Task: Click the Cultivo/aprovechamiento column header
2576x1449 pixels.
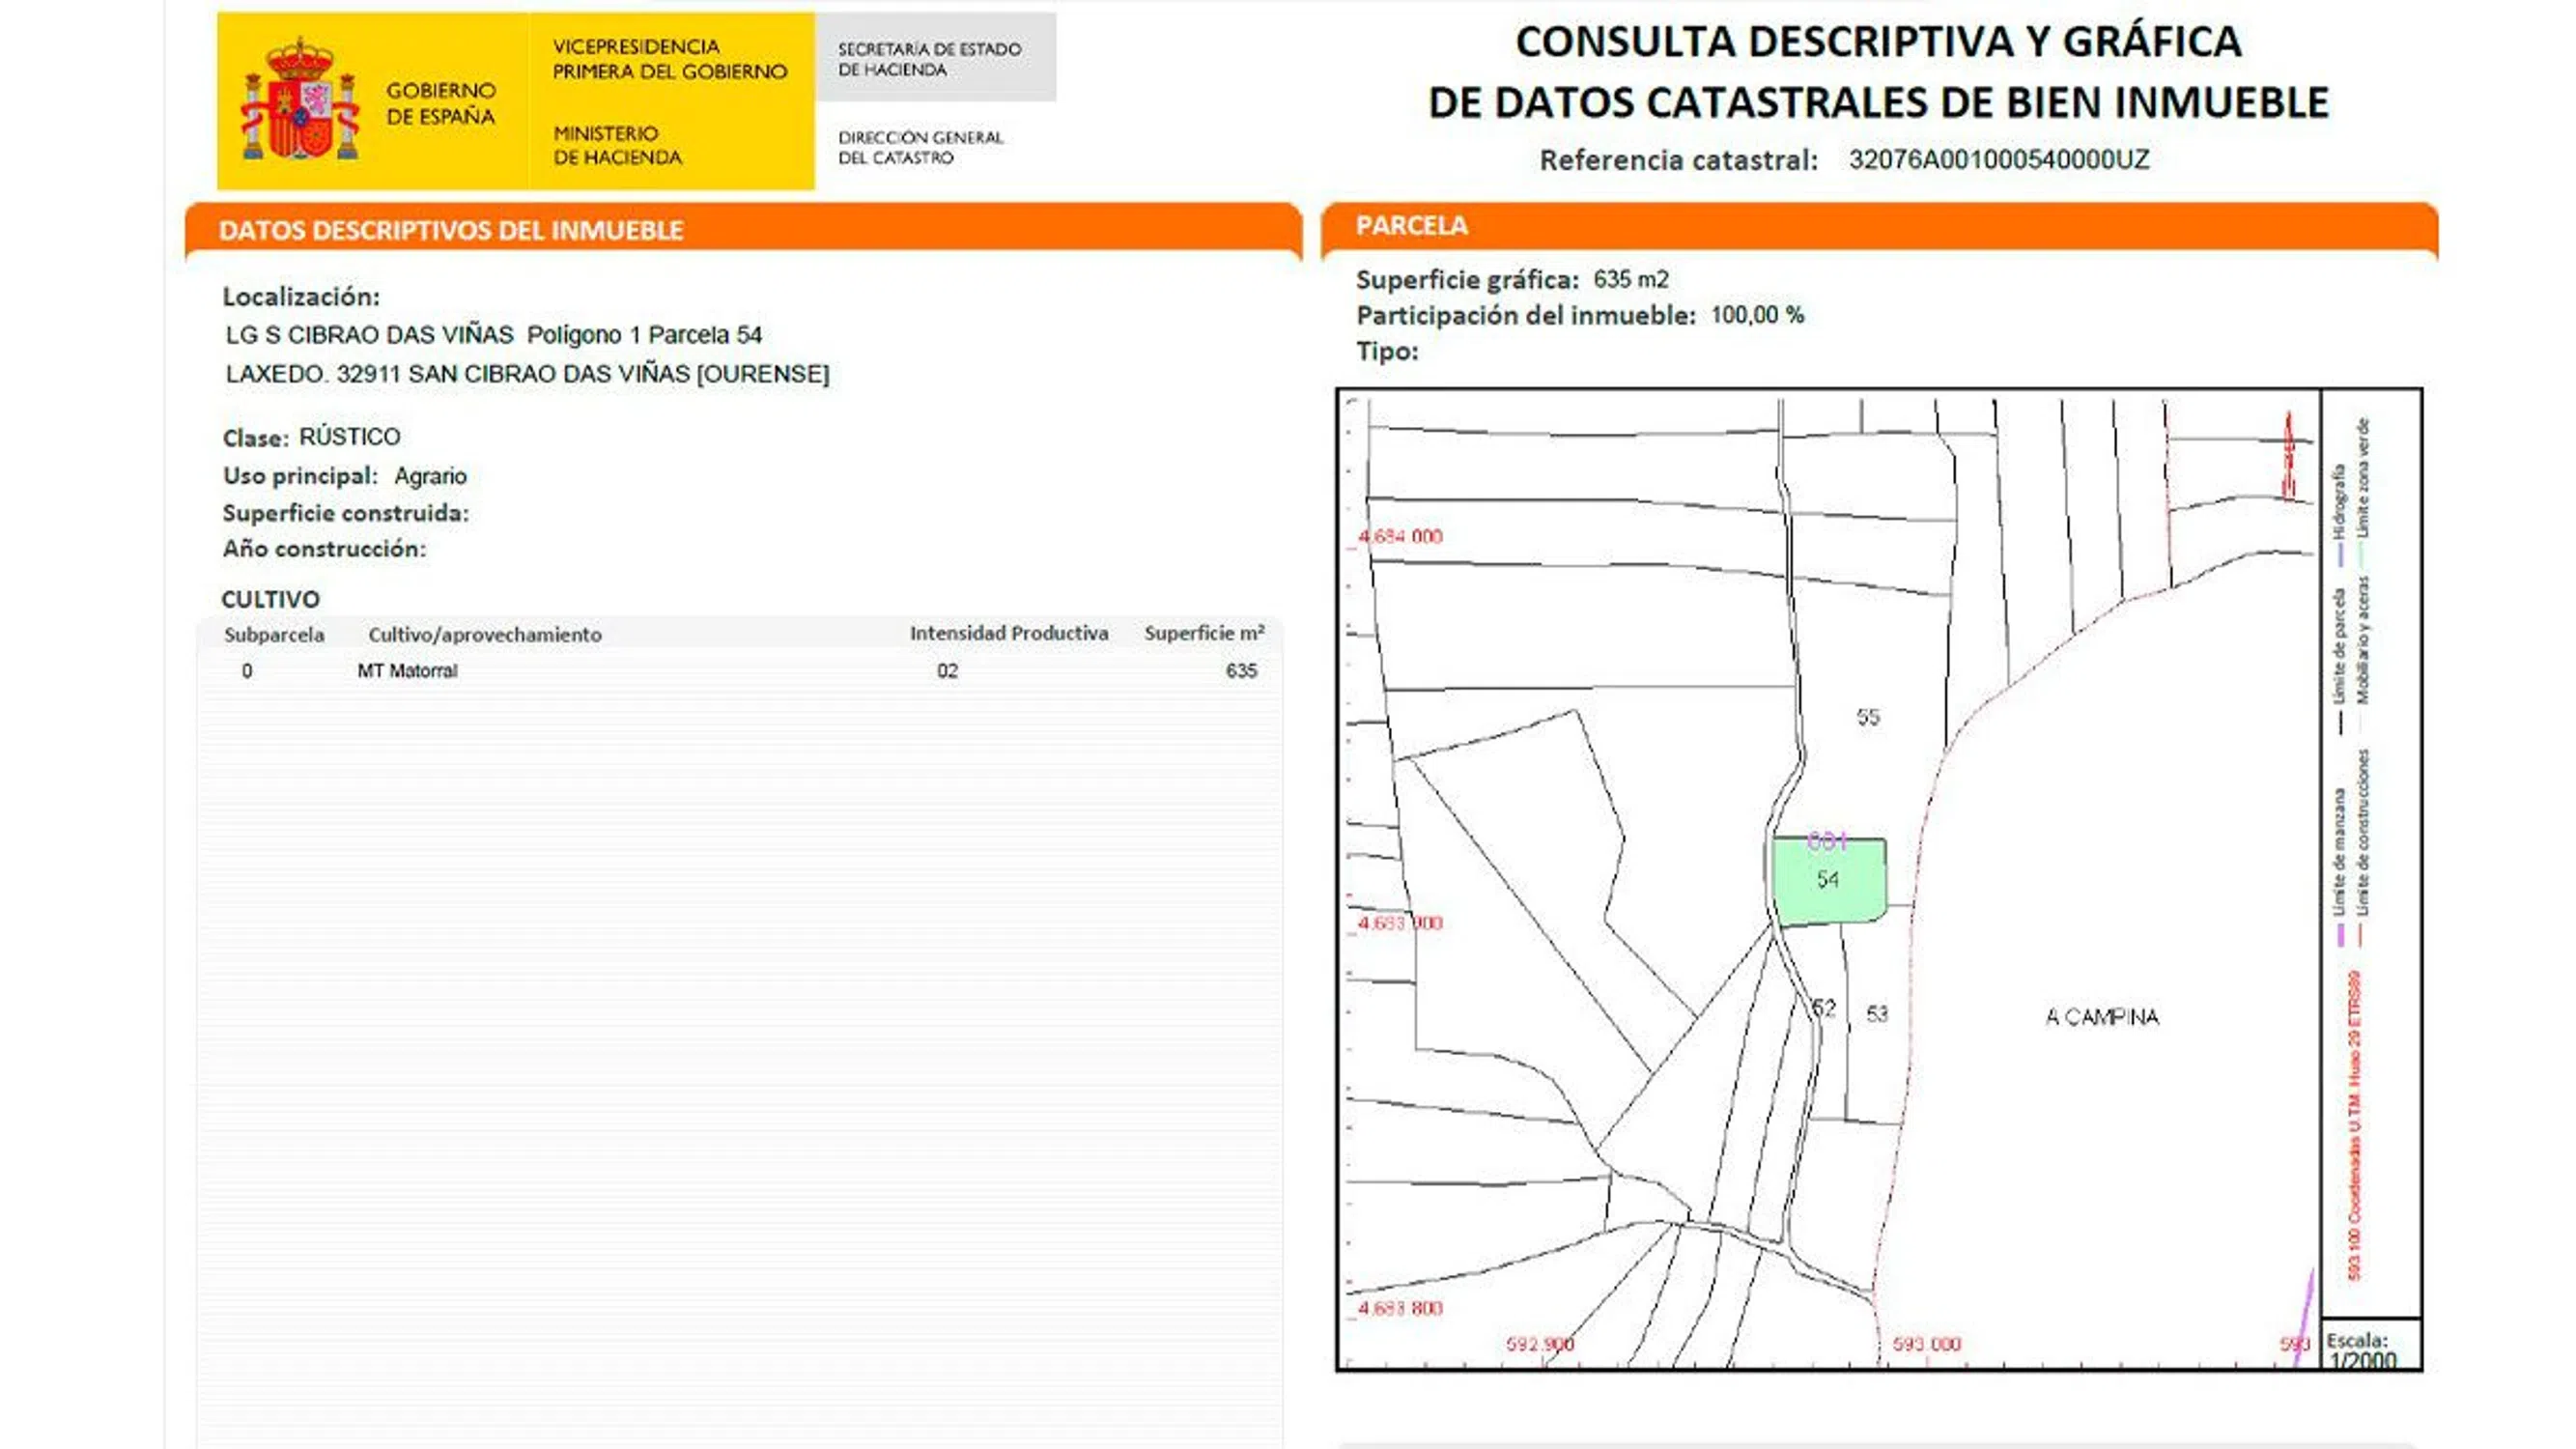Action: (x=484, y=635)
